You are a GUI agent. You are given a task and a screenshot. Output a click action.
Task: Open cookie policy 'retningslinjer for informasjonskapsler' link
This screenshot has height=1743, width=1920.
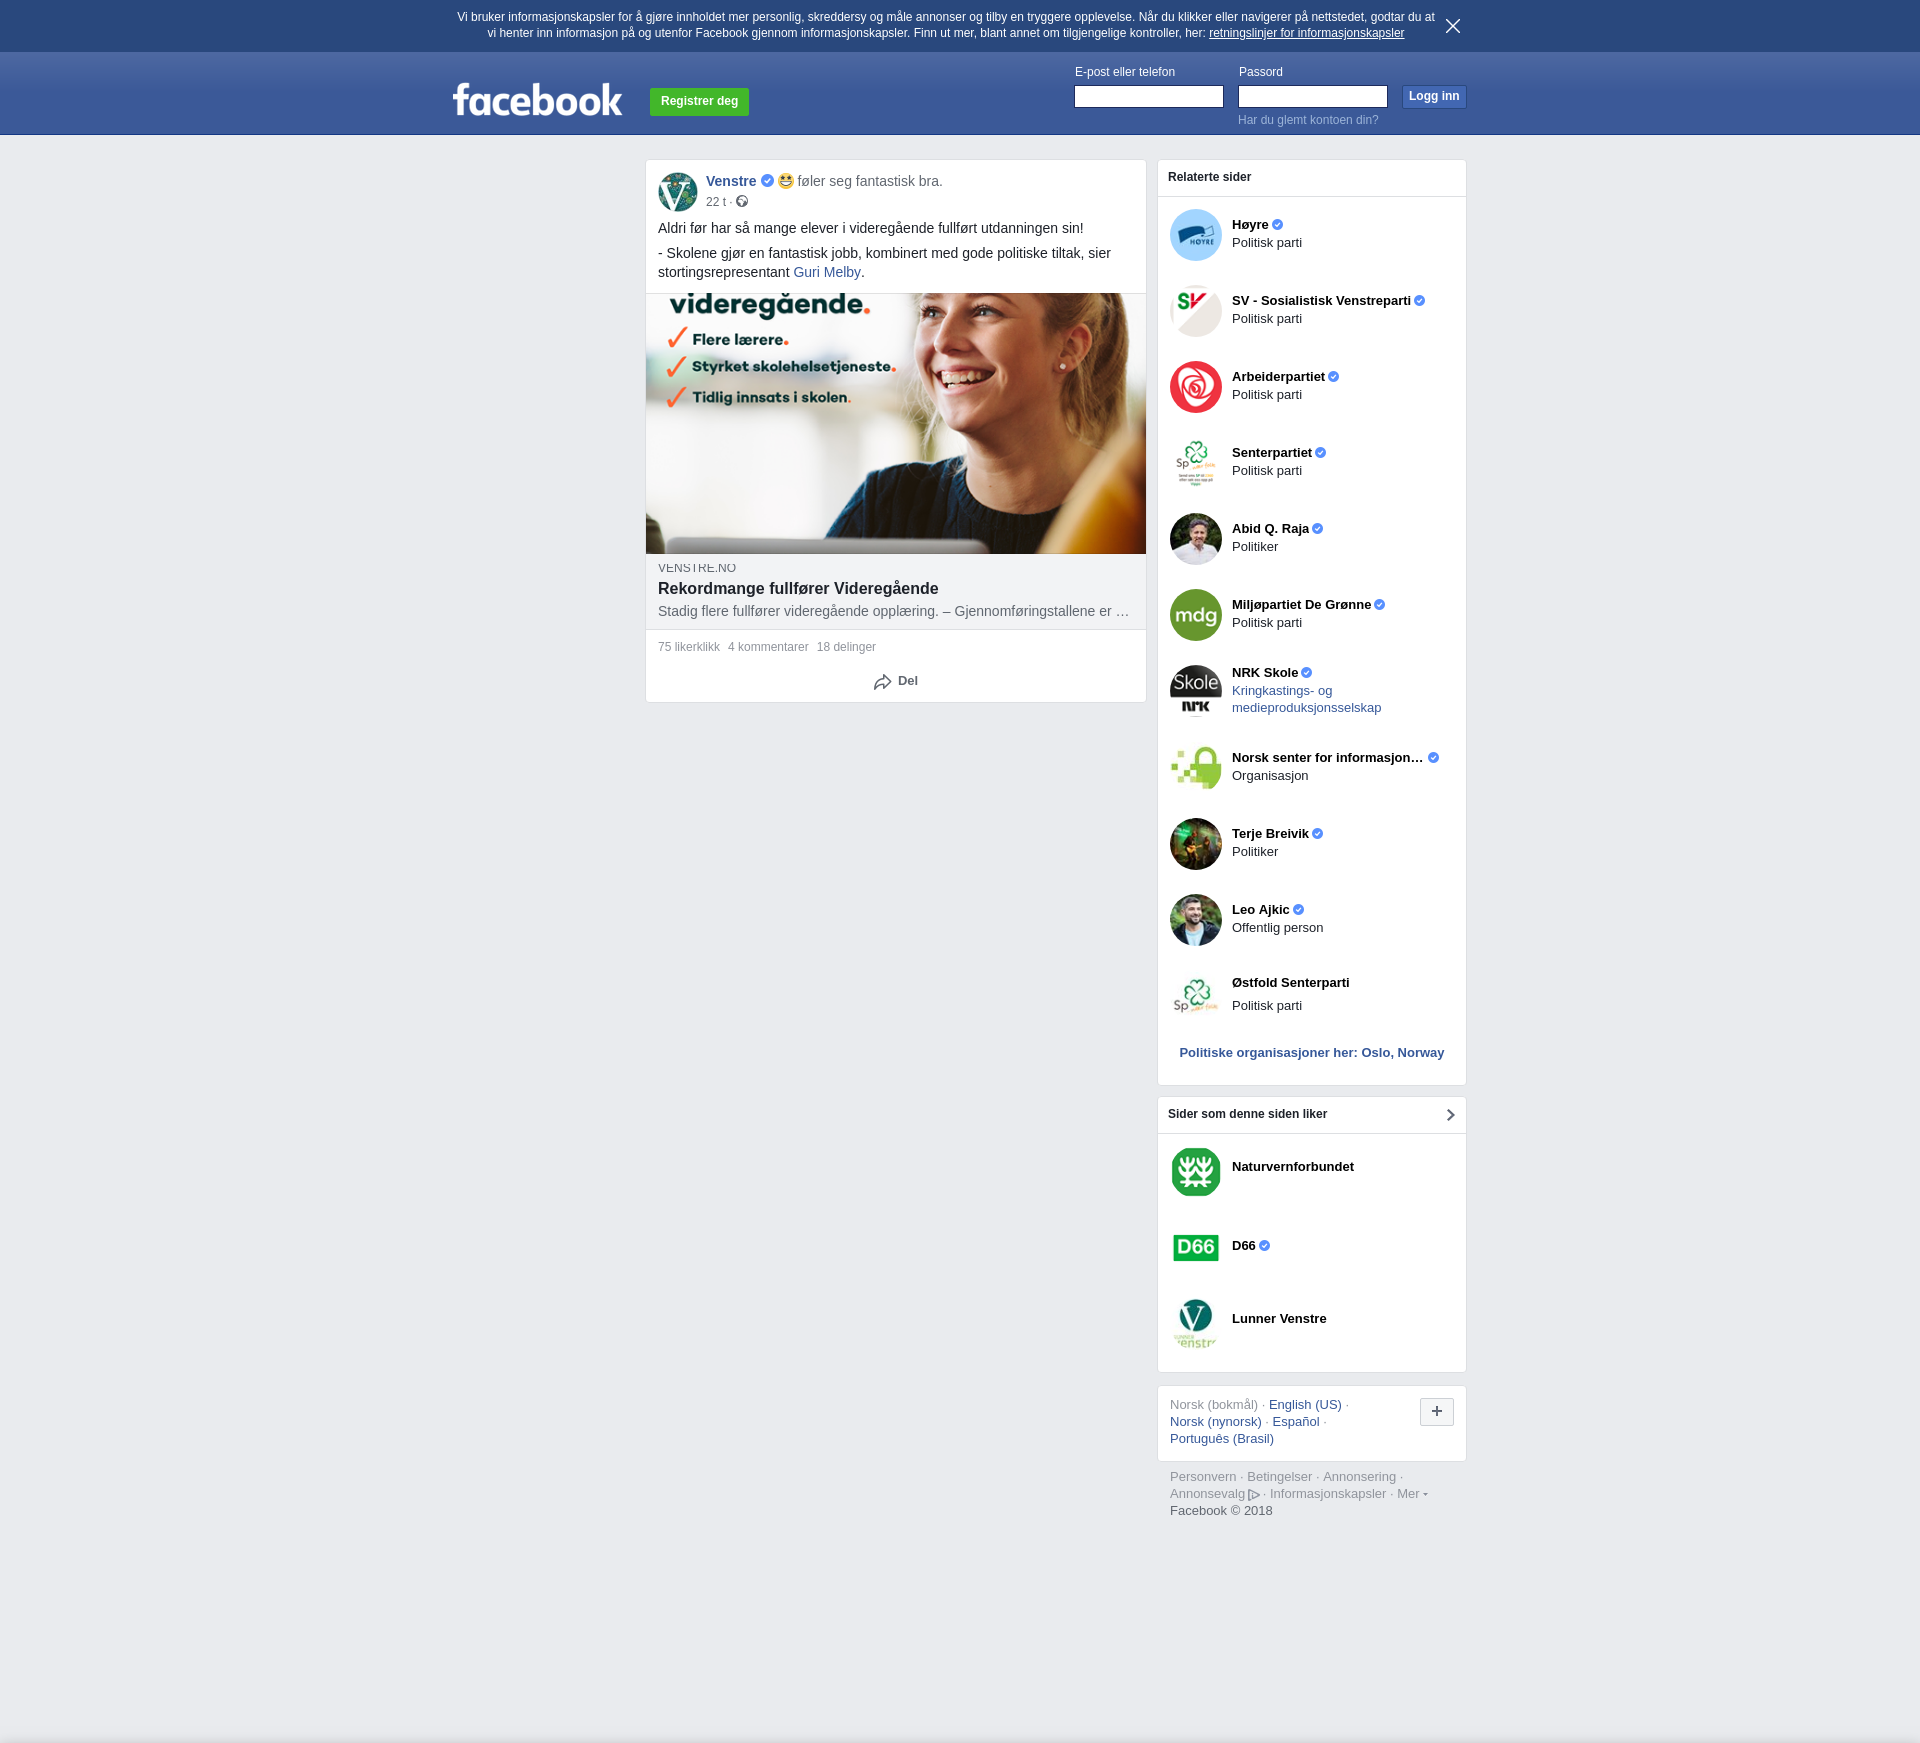(1306, 33)
